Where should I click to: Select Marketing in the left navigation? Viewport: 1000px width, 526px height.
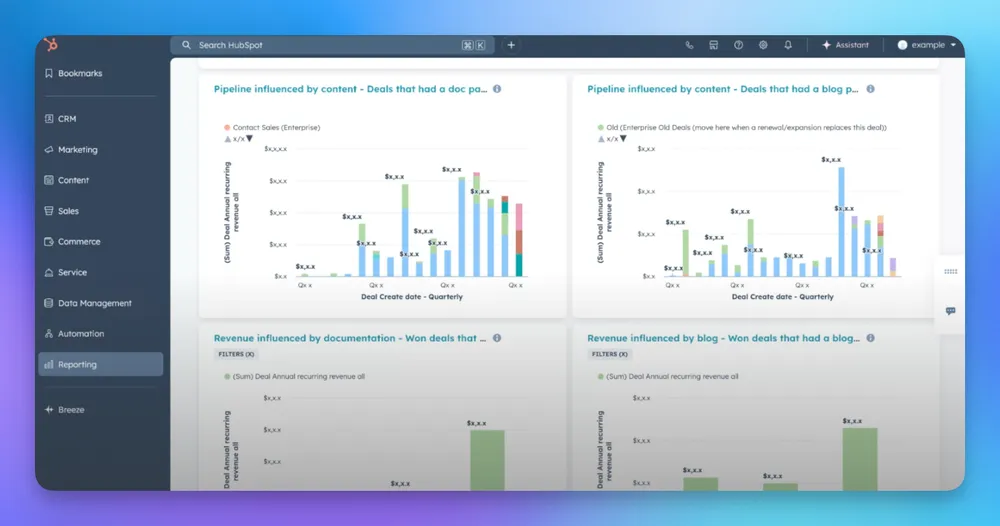click(x=77, y=150)
